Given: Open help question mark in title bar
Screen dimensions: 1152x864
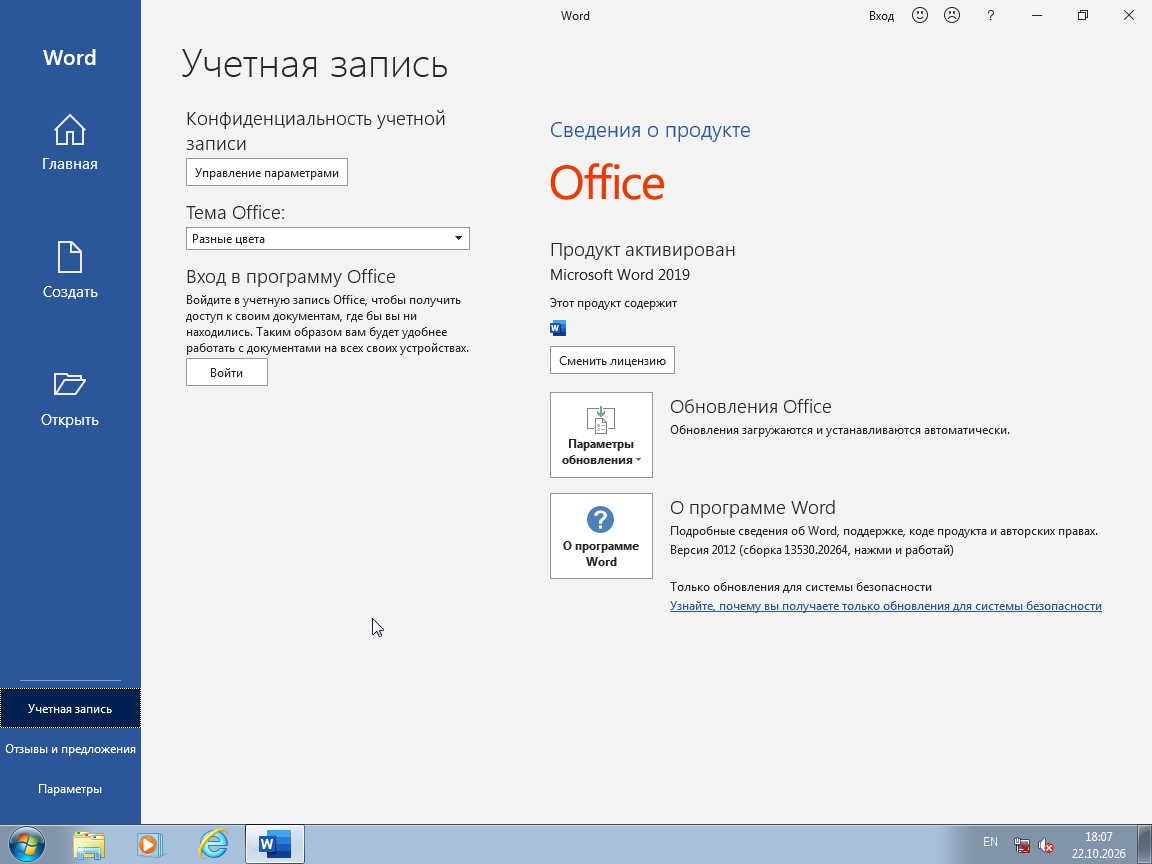Looking at the screenshot, I should [990, 15].
